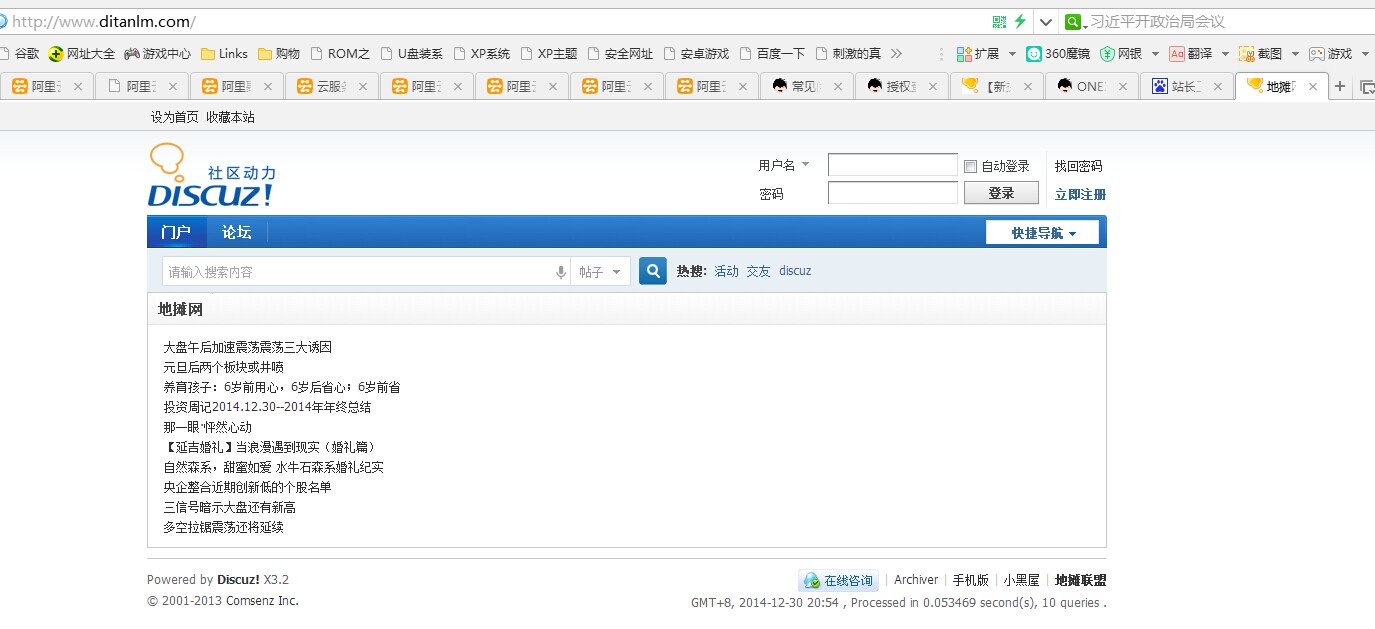Click 设为首页 link
Viewport: 1375px width, 629px height.
pos(175,117)
